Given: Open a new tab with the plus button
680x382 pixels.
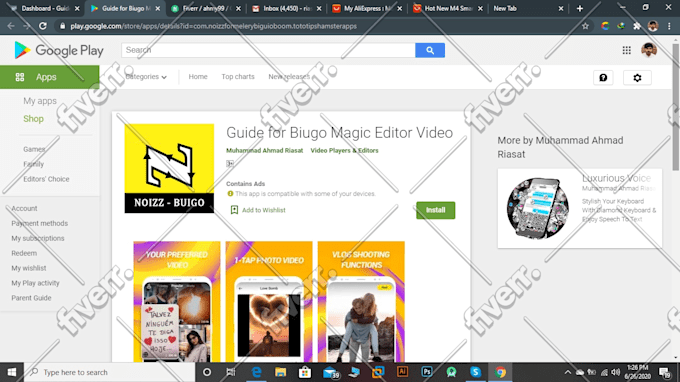Looking at the screenshot, I should point(580,8).
